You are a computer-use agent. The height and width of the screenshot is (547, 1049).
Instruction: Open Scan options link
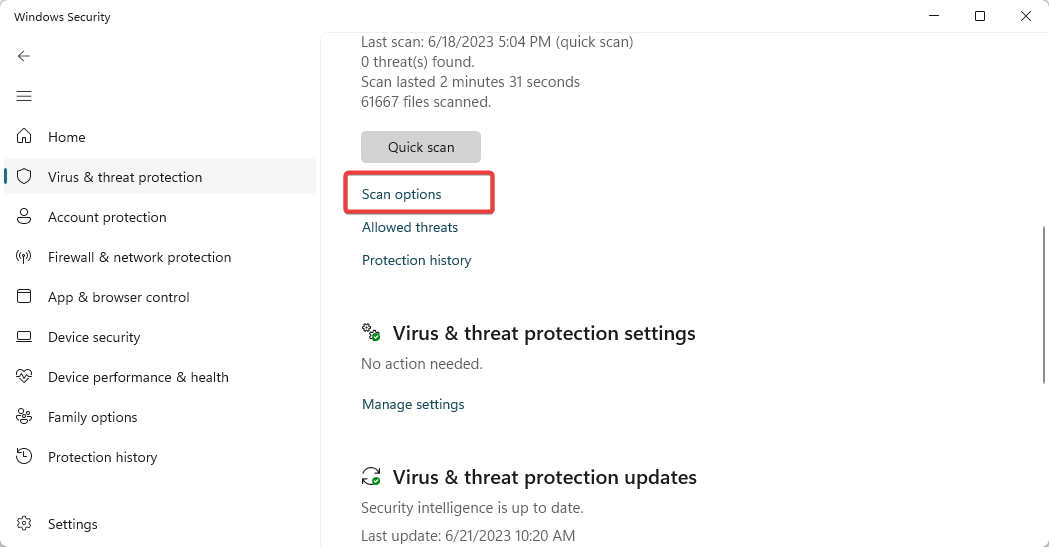(x=401, y=195)
